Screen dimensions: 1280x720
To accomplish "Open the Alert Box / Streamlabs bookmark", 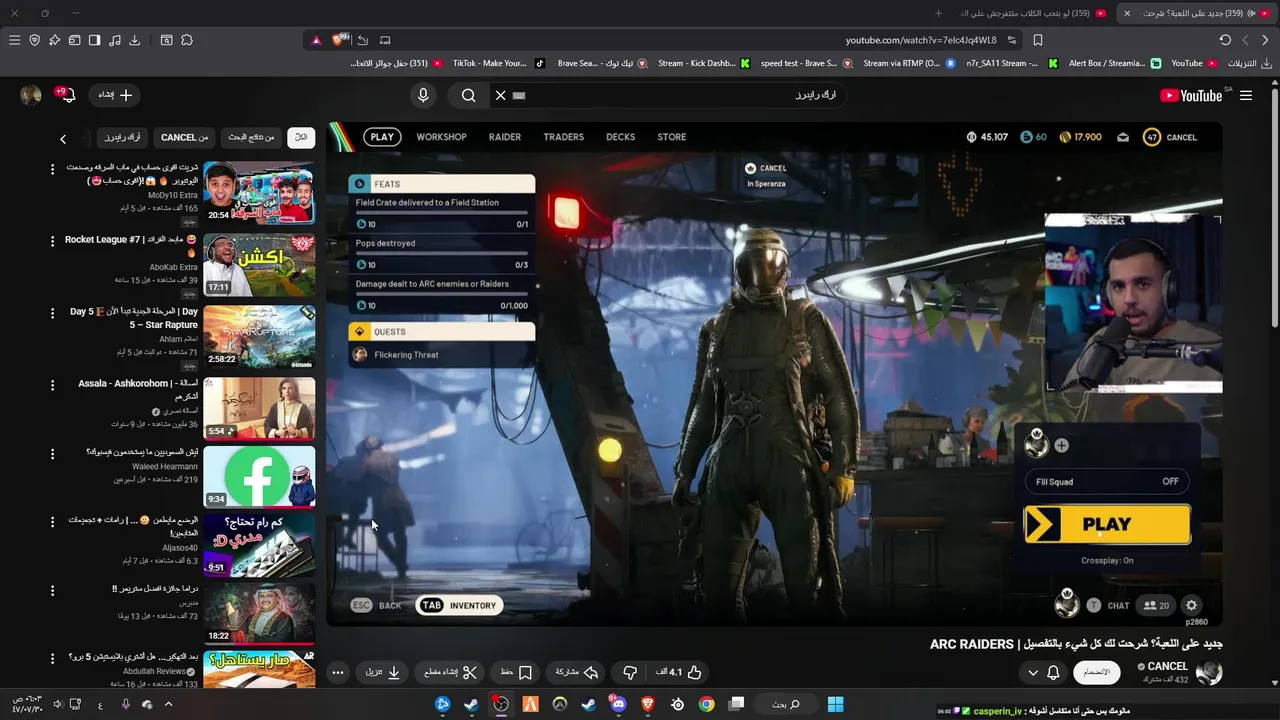I will (1114, 63).
